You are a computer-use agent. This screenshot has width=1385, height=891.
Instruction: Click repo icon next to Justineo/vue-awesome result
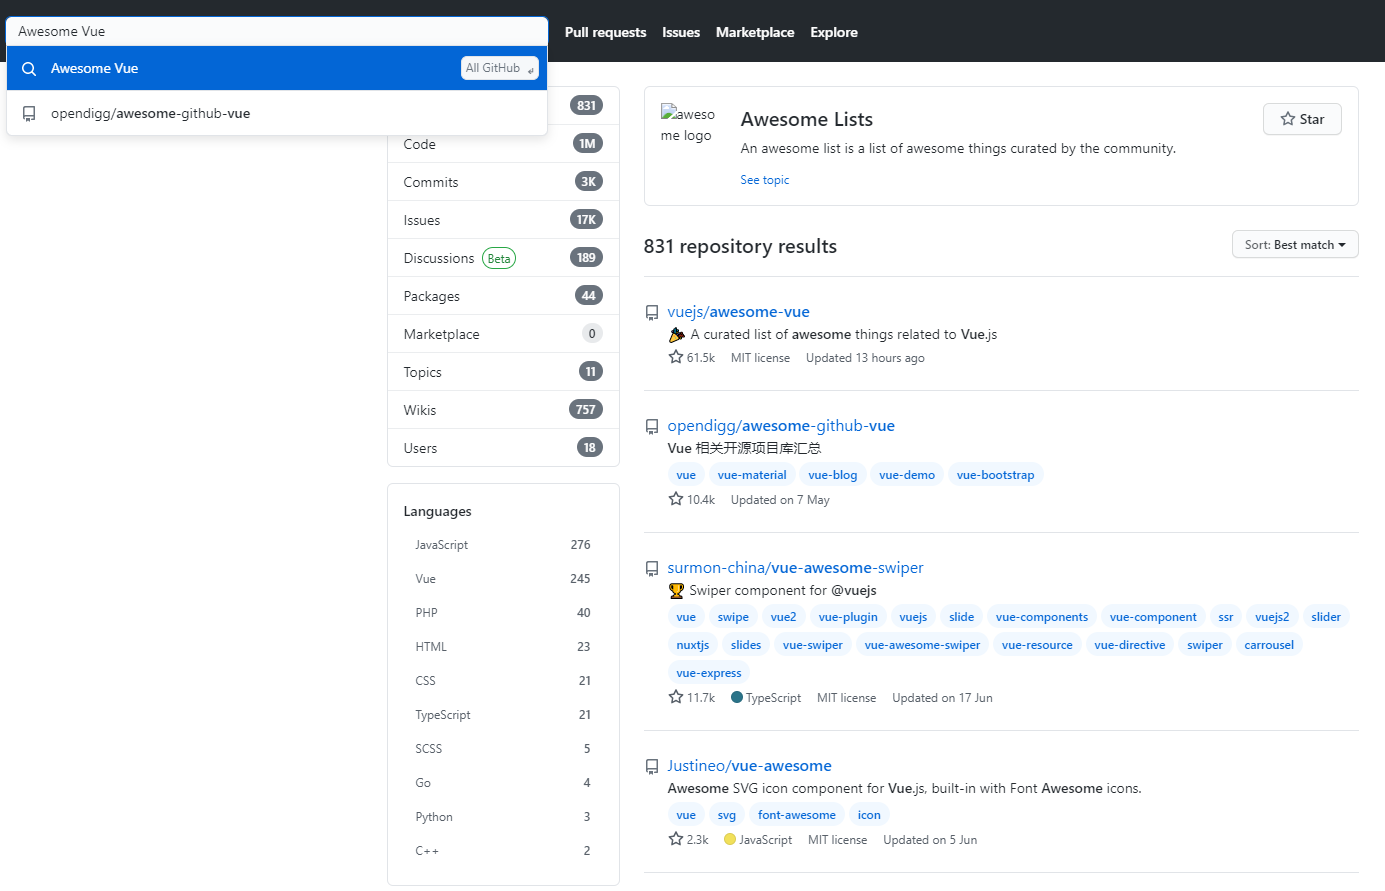pyautogui.click(x=652, y=767)
